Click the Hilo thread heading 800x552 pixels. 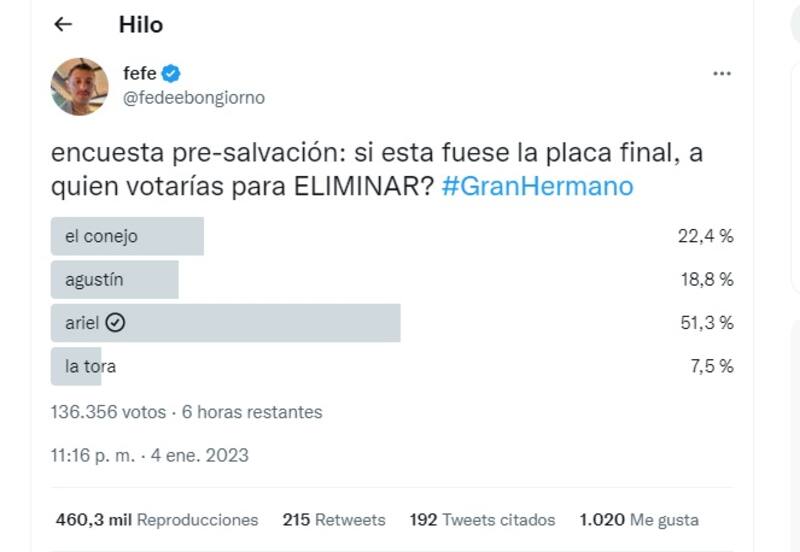pyautogui.click(x=140, y=24)
